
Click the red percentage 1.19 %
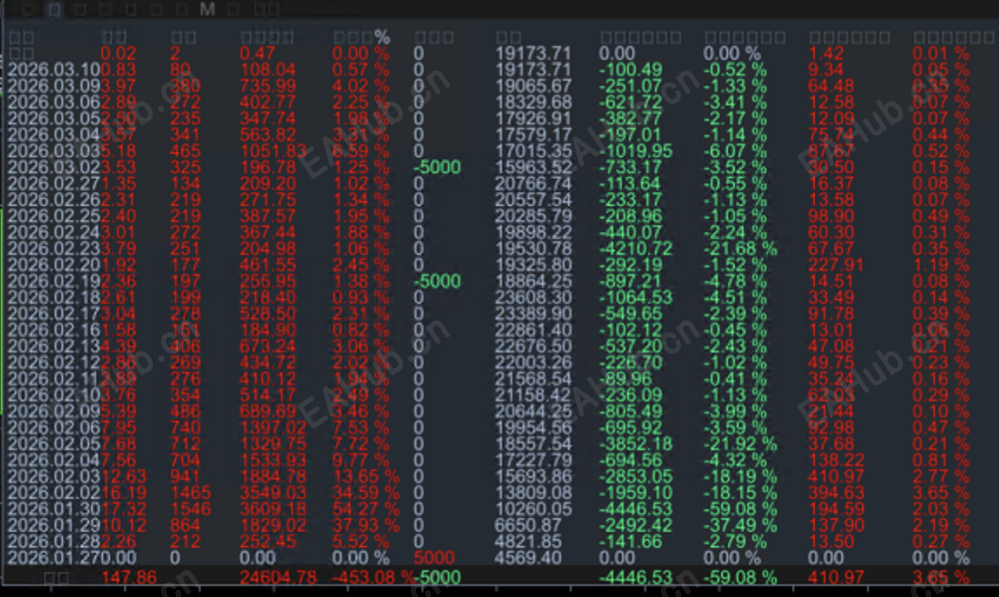940,264
